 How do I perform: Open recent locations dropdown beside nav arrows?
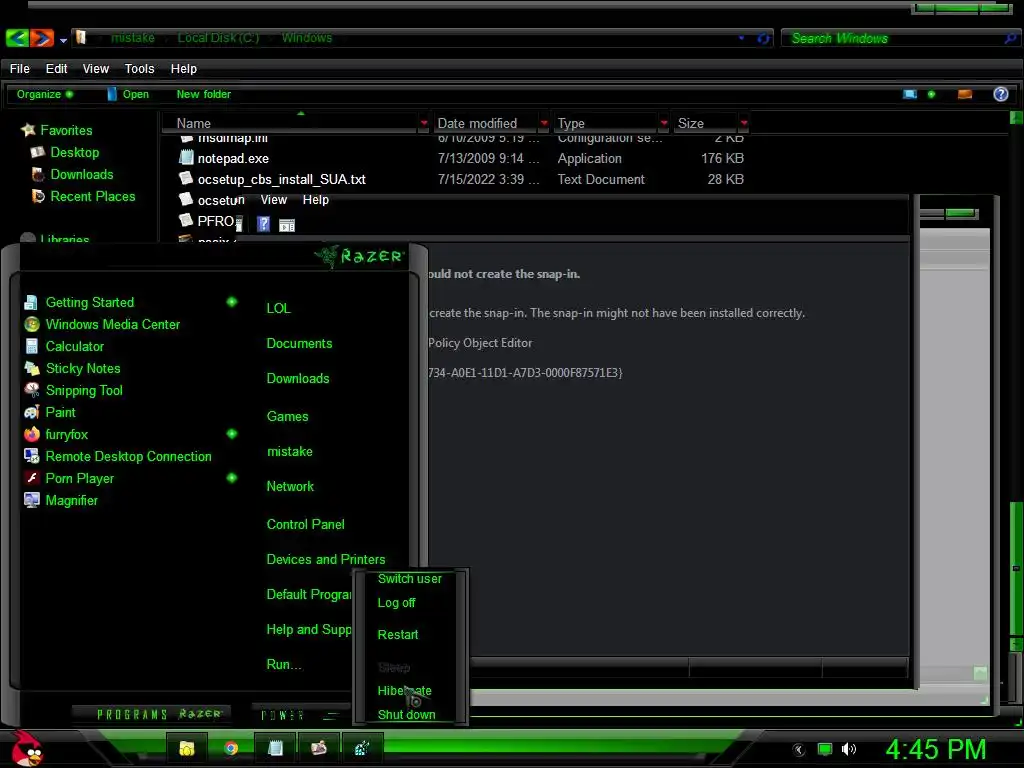(x=63, y=40)
